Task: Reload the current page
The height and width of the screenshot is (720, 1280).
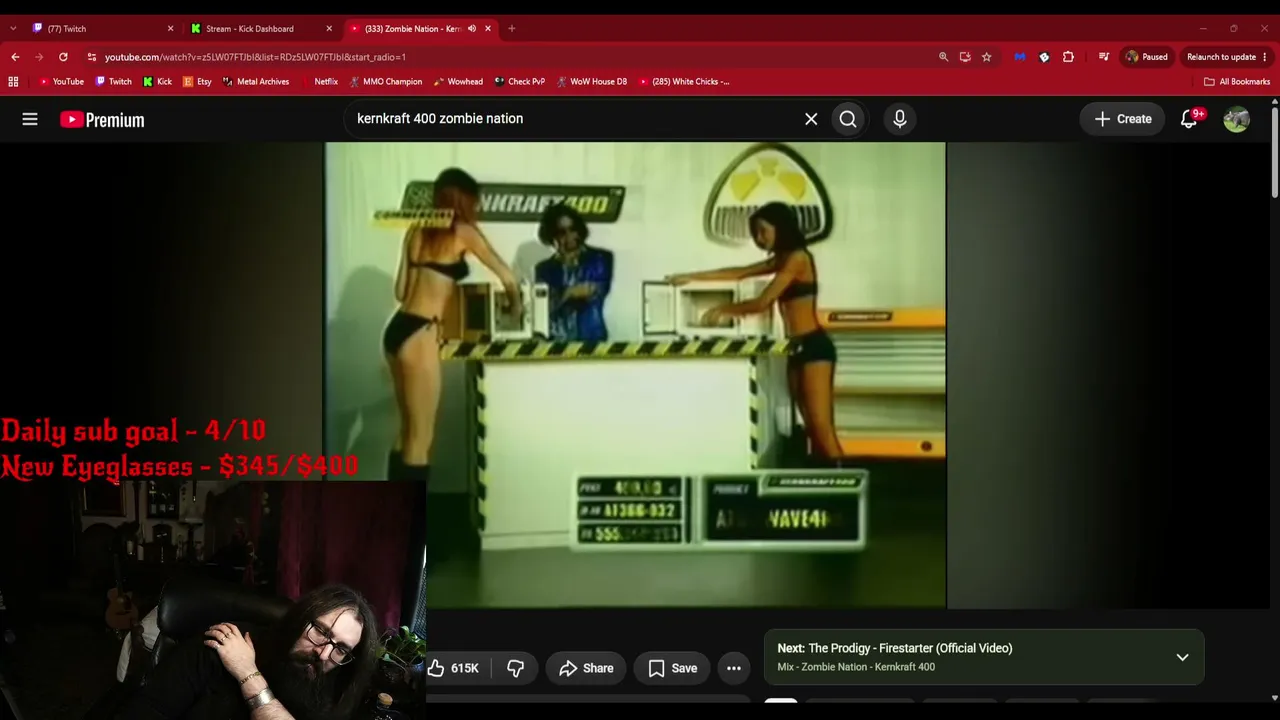Action: coord(63,57)
